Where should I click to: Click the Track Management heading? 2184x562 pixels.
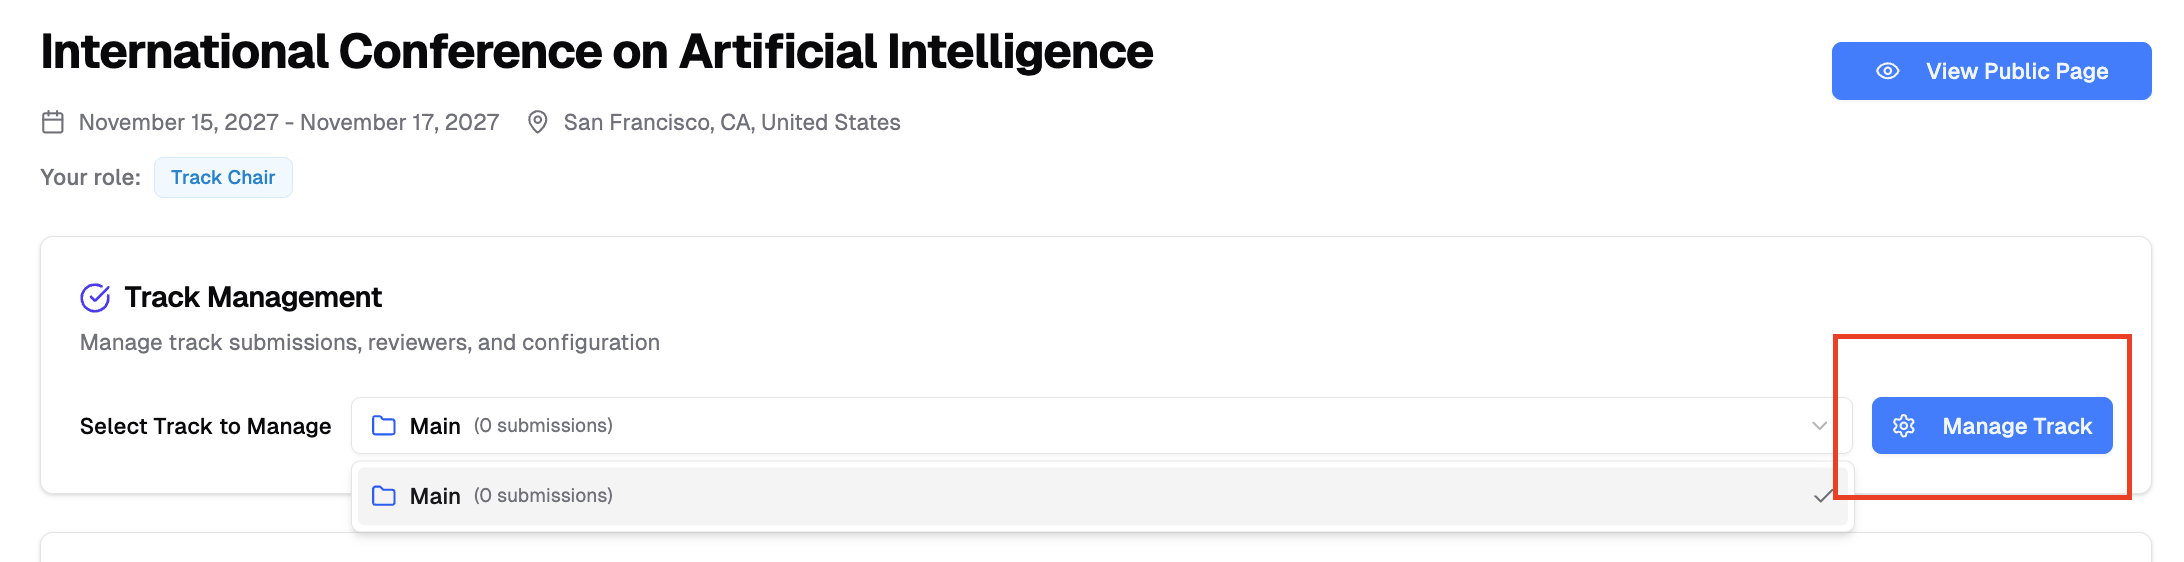click(253, 297)
